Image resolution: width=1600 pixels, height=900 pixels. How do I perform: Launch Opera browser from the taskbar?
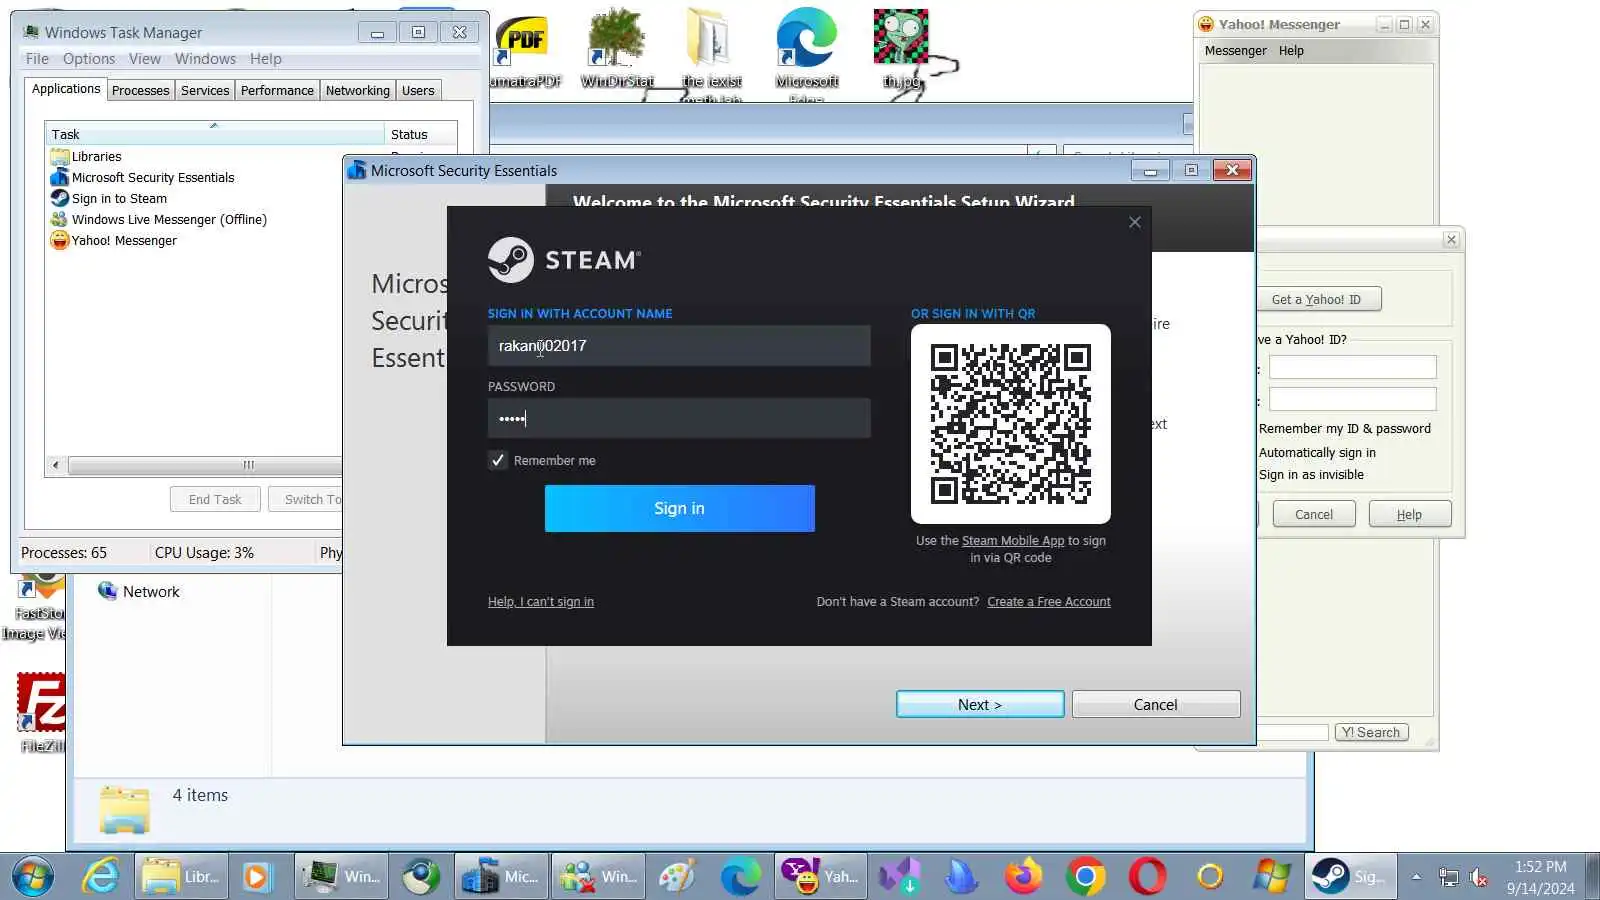1147,877
